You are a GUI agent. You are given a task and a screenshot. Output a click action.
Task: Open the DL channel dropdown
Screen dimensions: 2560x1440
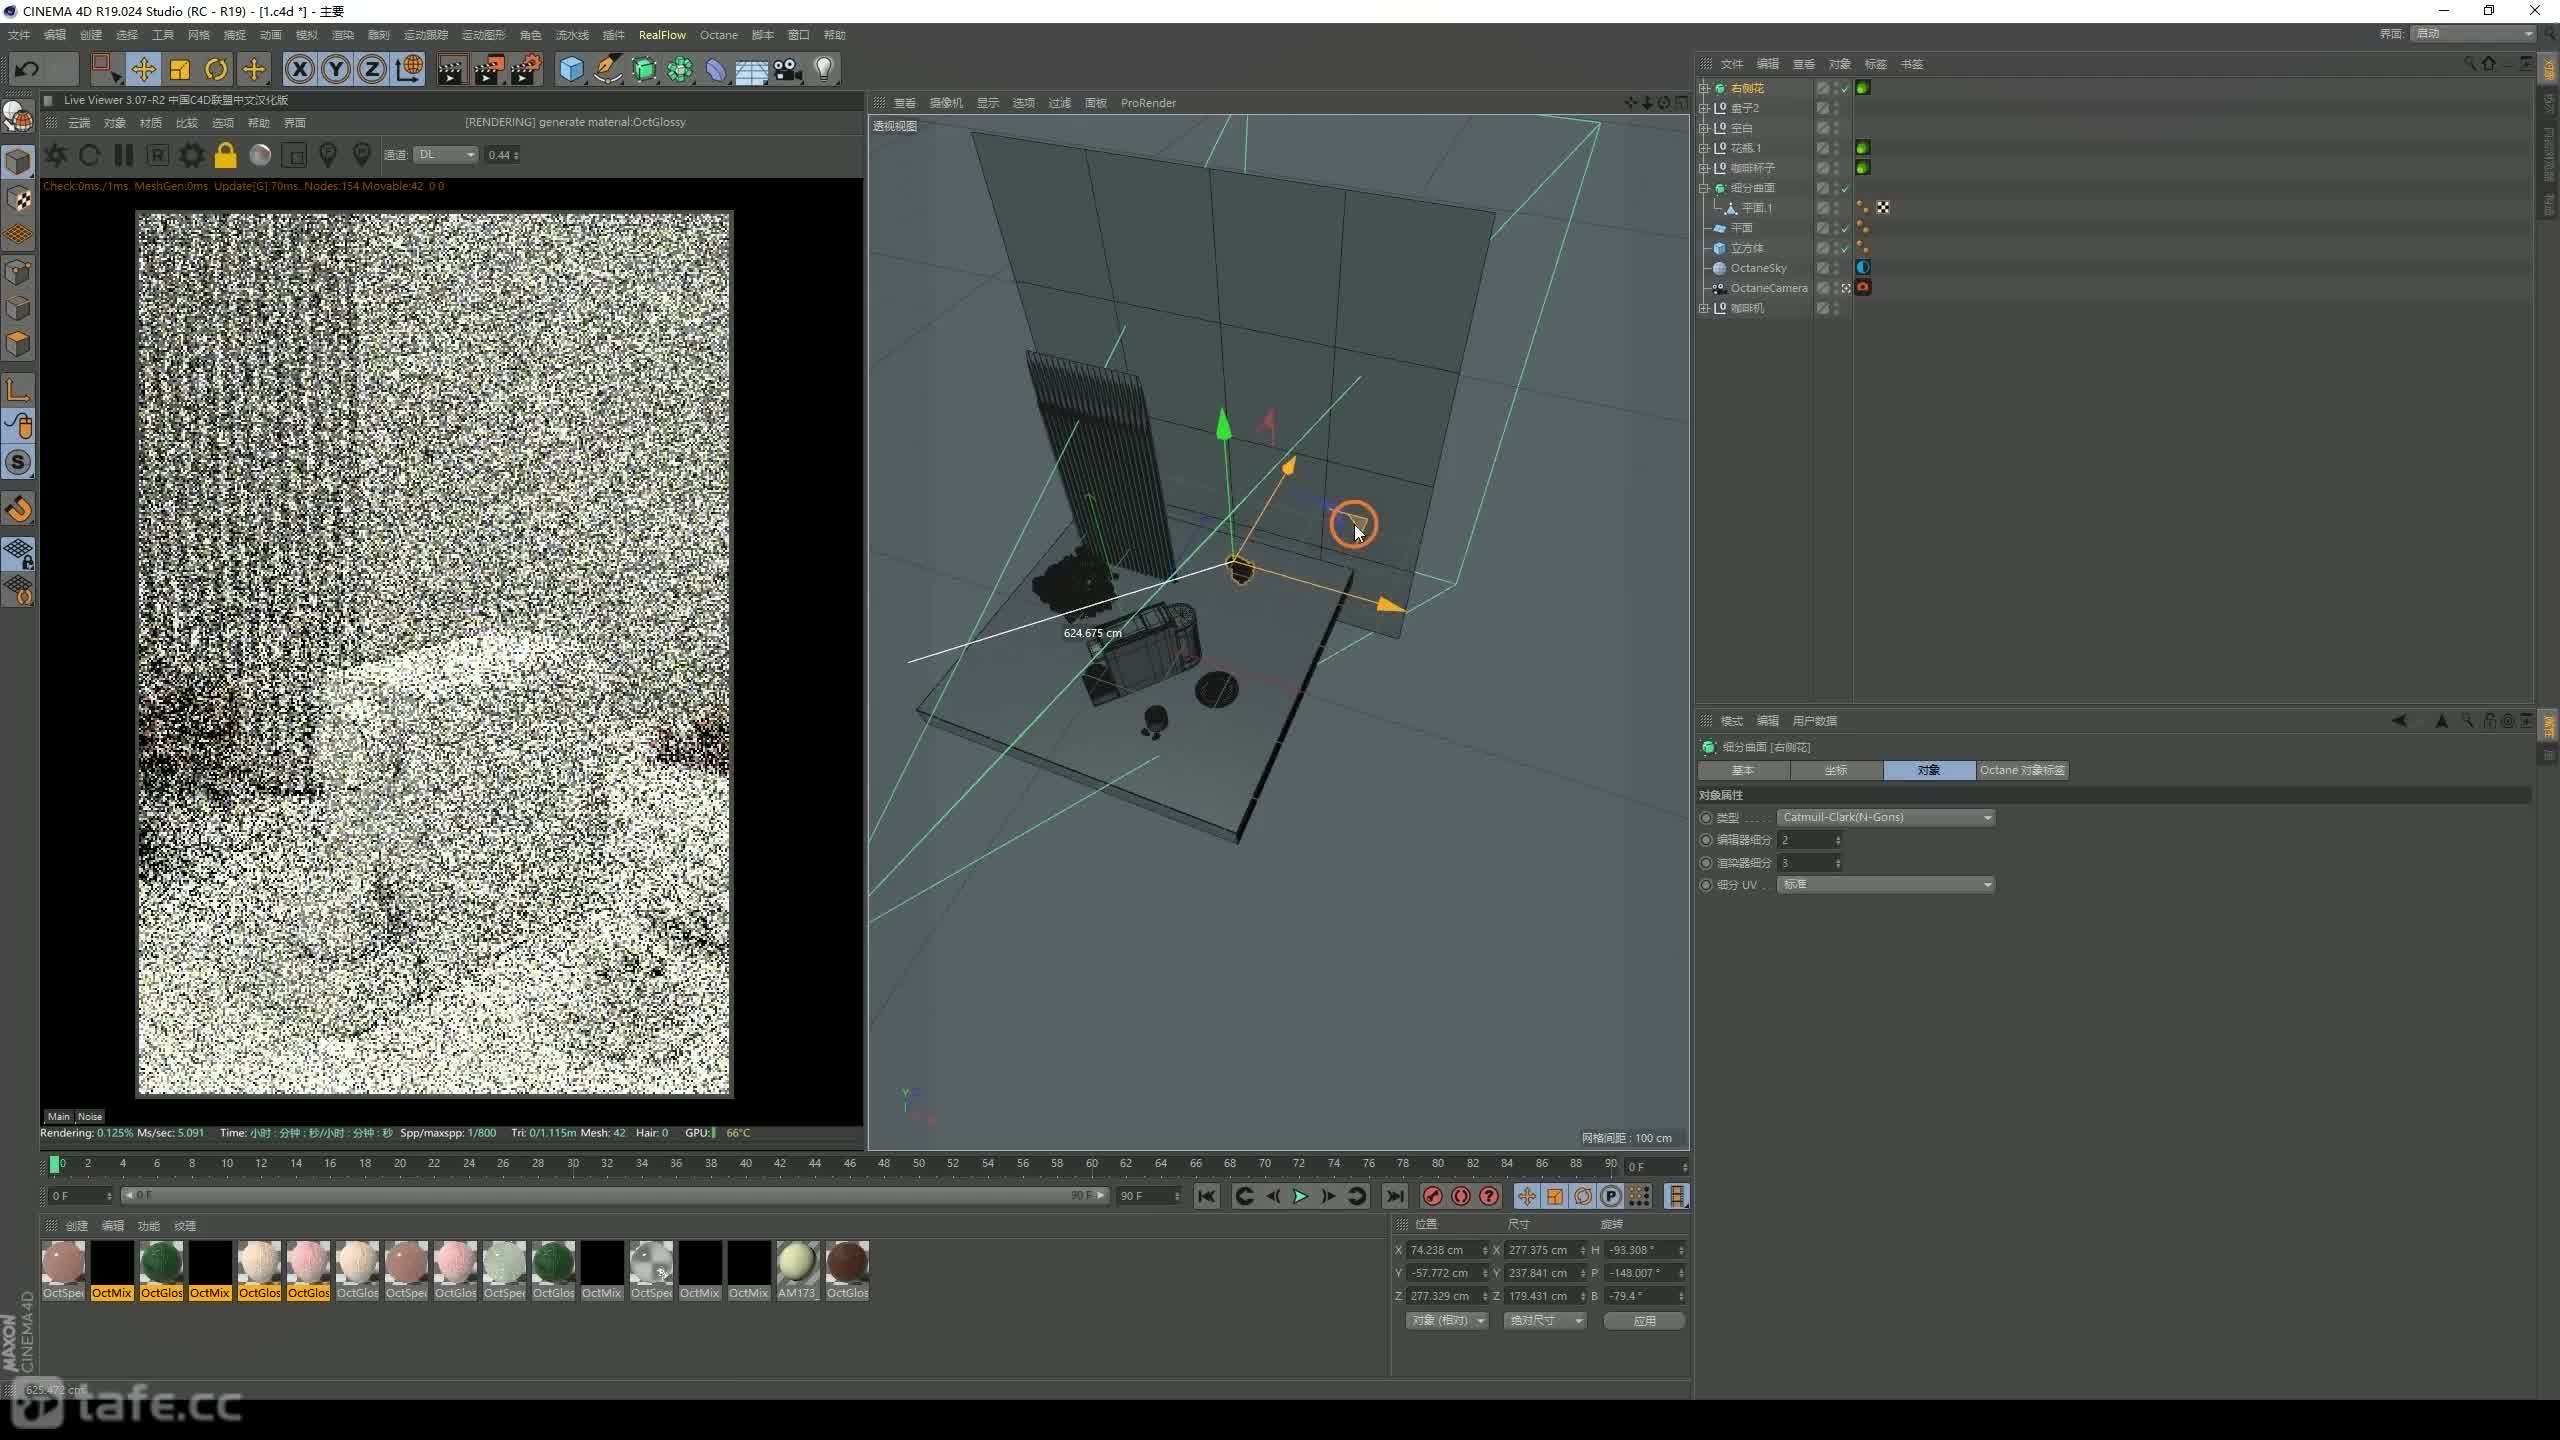tap(447, 155)
